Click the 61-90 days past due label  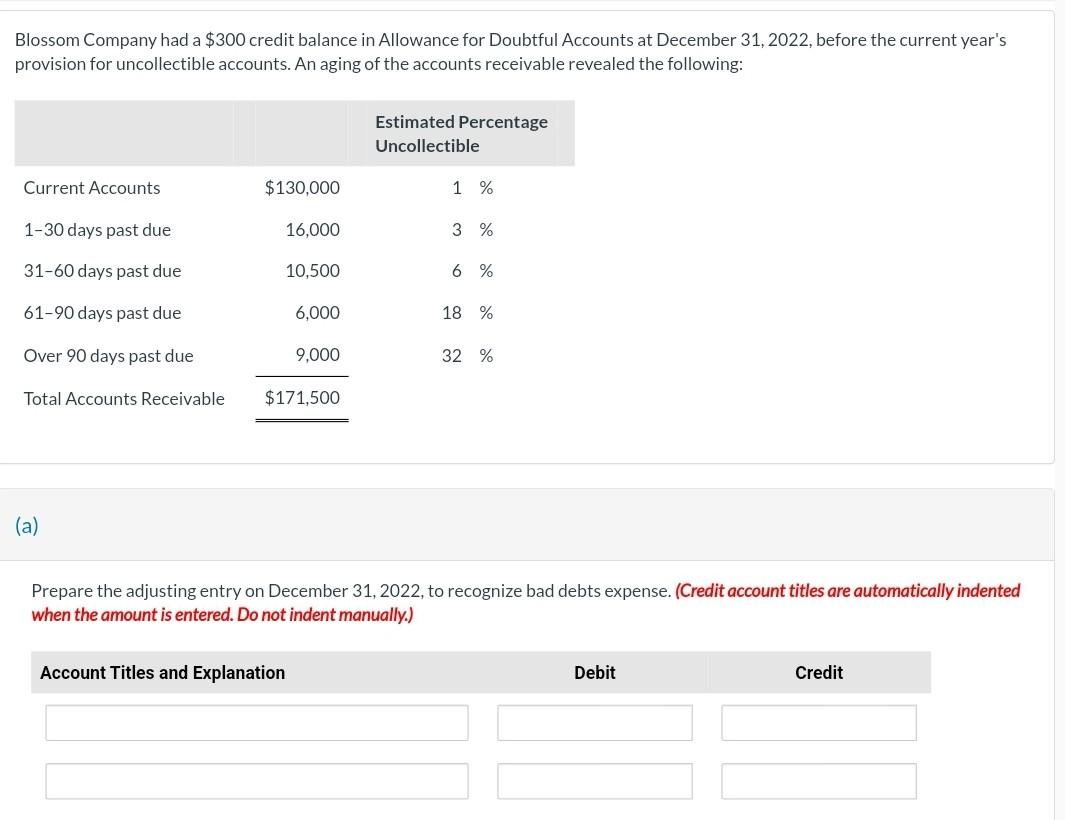pos(102,313)
